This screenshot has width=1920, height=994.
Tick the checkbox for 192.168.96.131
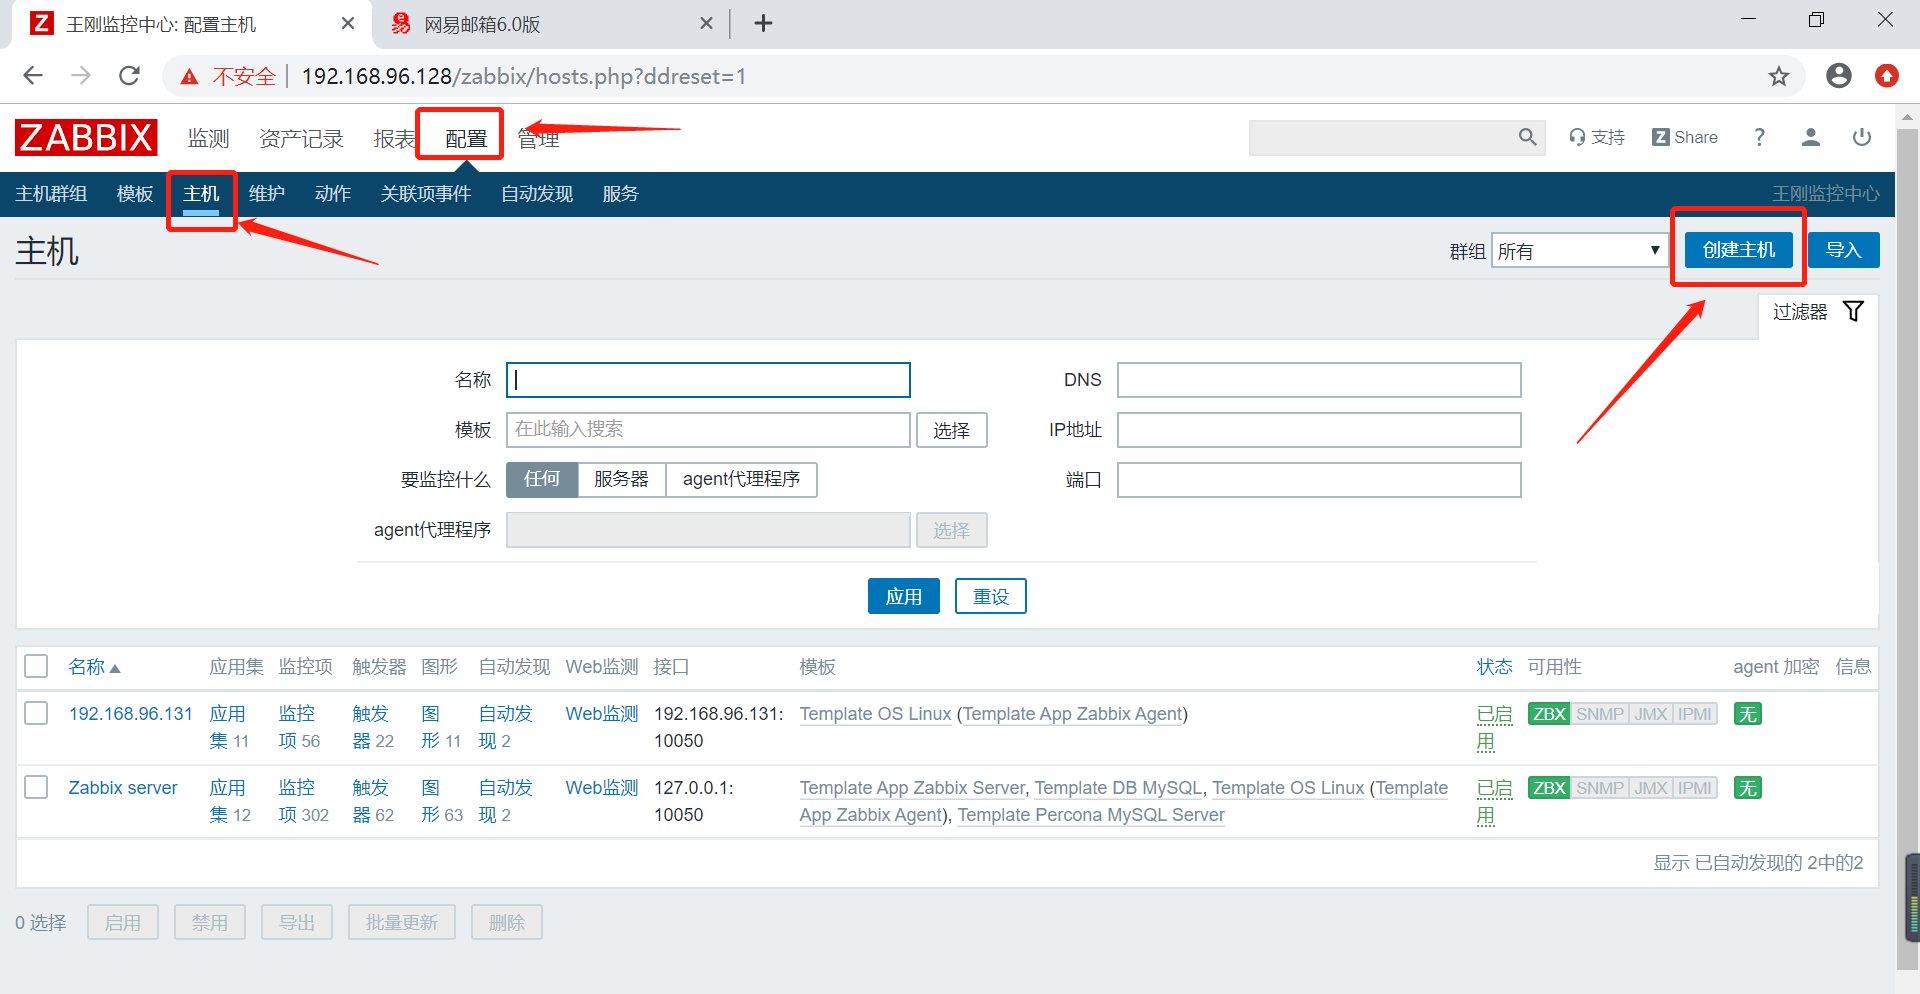coord(36,713)
